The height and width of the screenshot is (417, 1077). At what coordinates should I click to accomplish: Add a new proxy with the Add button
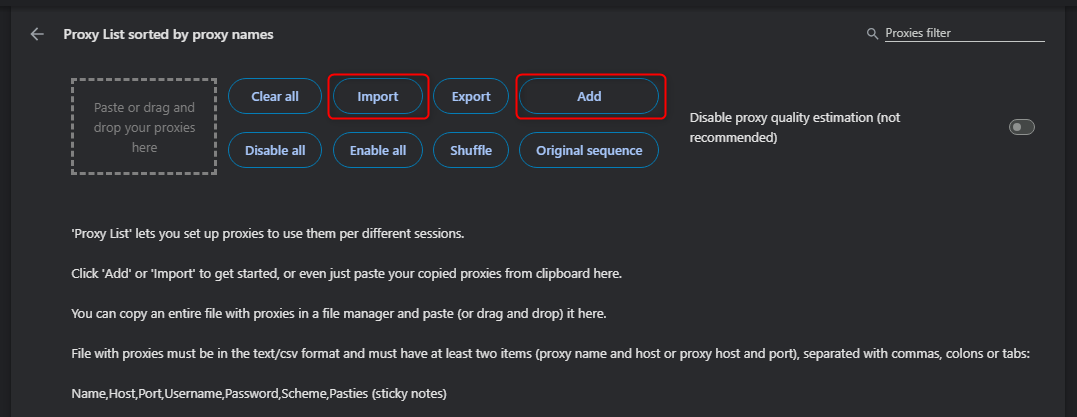(589, 97)
